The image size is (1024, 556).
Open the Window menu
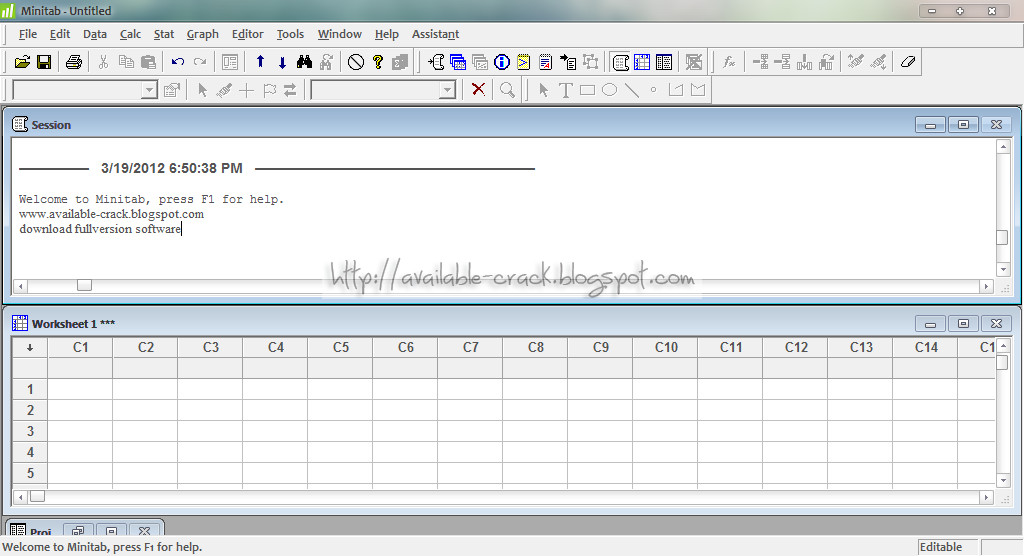coord(340,34)
